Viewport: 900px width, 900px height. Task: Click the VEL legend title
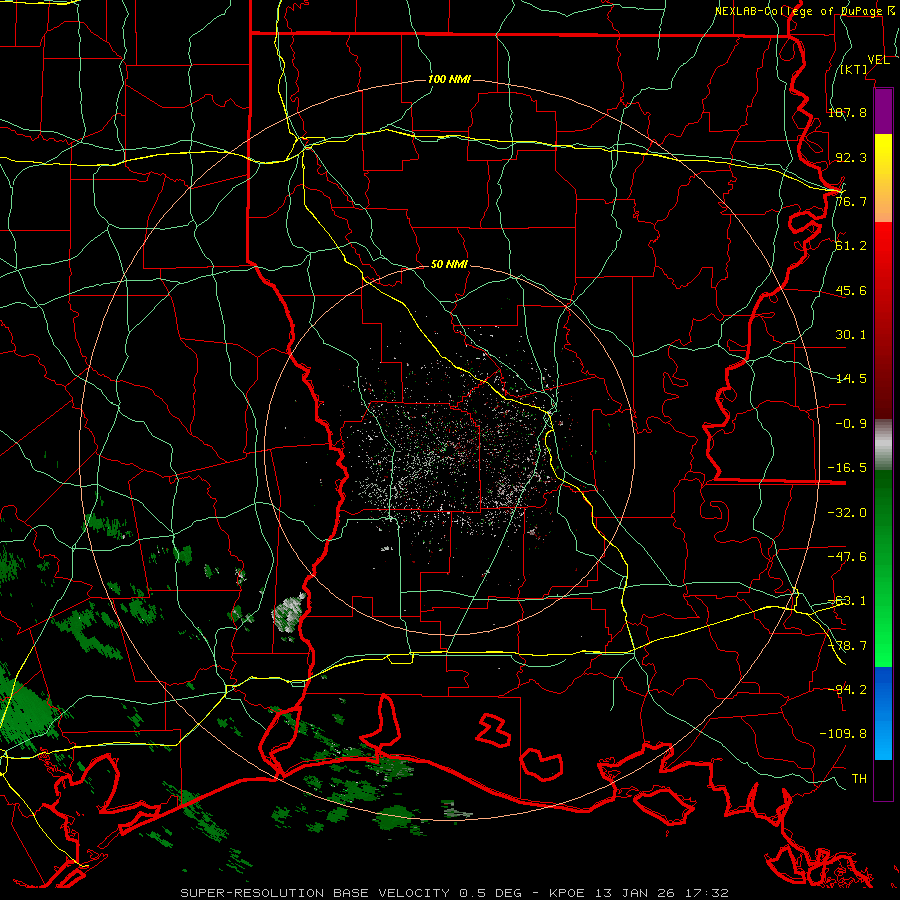(879, 60)
